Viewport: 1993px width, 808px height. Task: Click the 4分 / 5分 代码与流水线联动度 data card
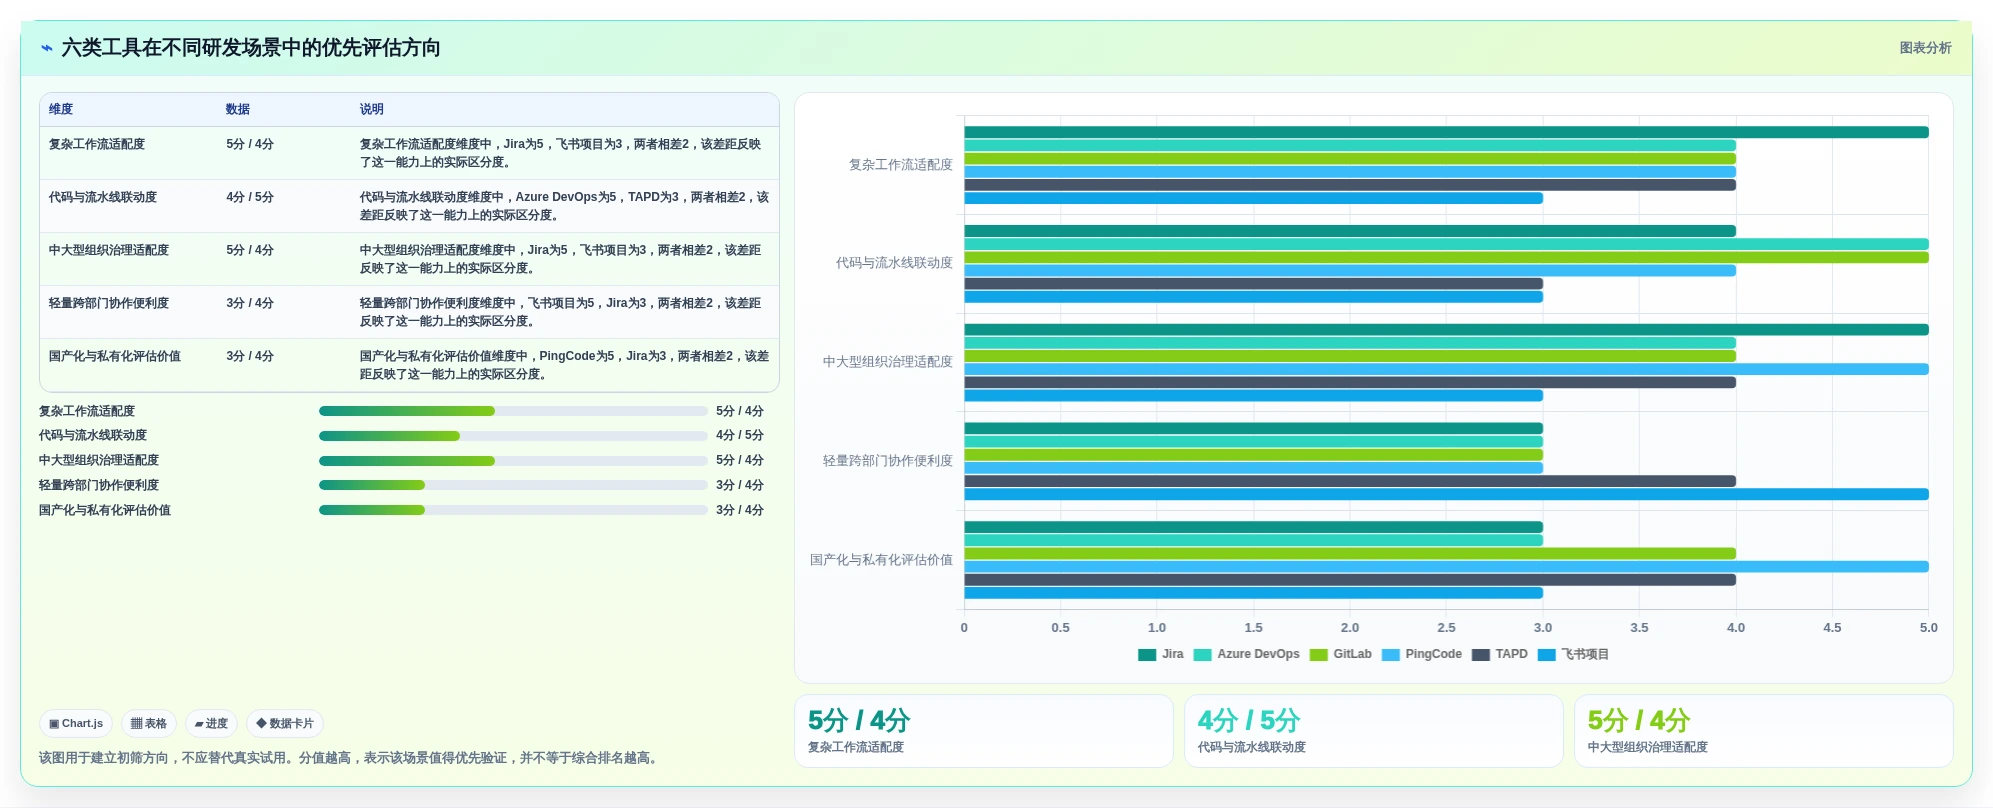1373,731
